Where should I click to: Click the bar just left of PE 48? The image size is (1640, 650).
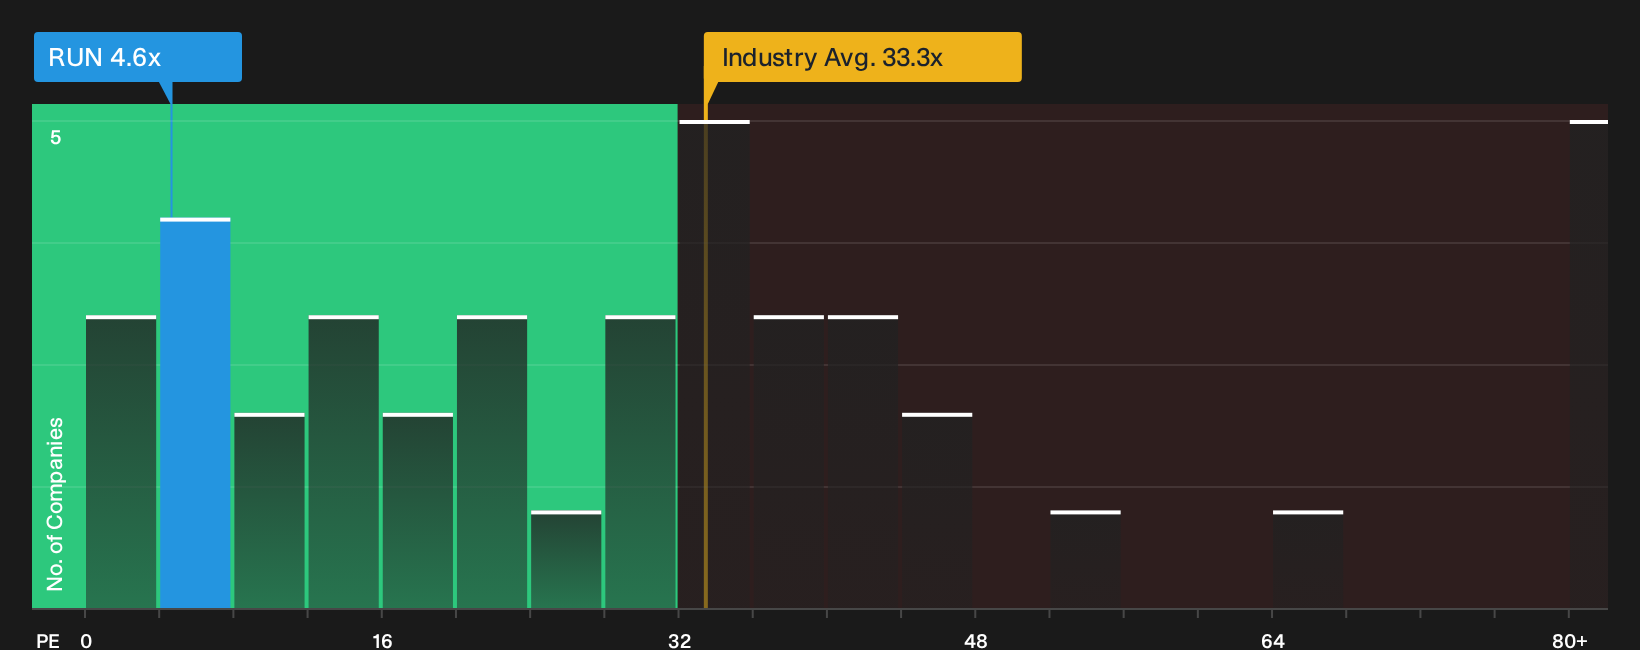[937, 511]
